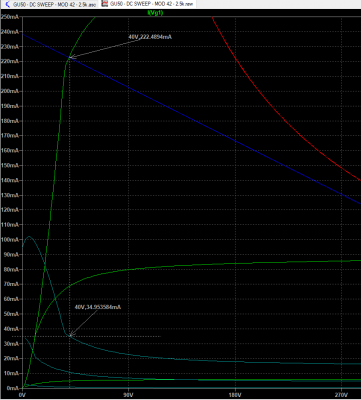Click the arrow tip marker on the blue load line
This screenshot has height=400, width=361.
pyautogui.click(x=70, y=57)
